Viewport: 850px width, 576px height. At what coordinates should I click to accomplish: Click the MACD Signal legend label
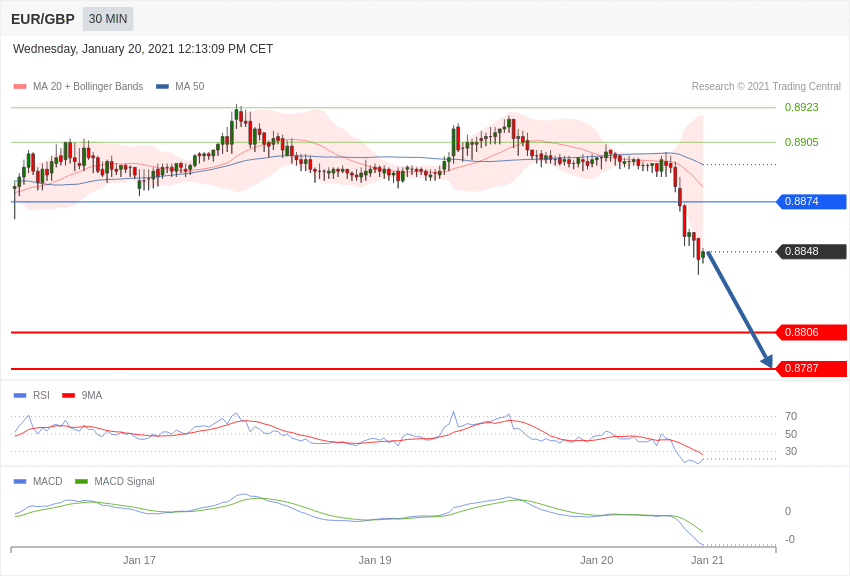click(x=124, y=481)
